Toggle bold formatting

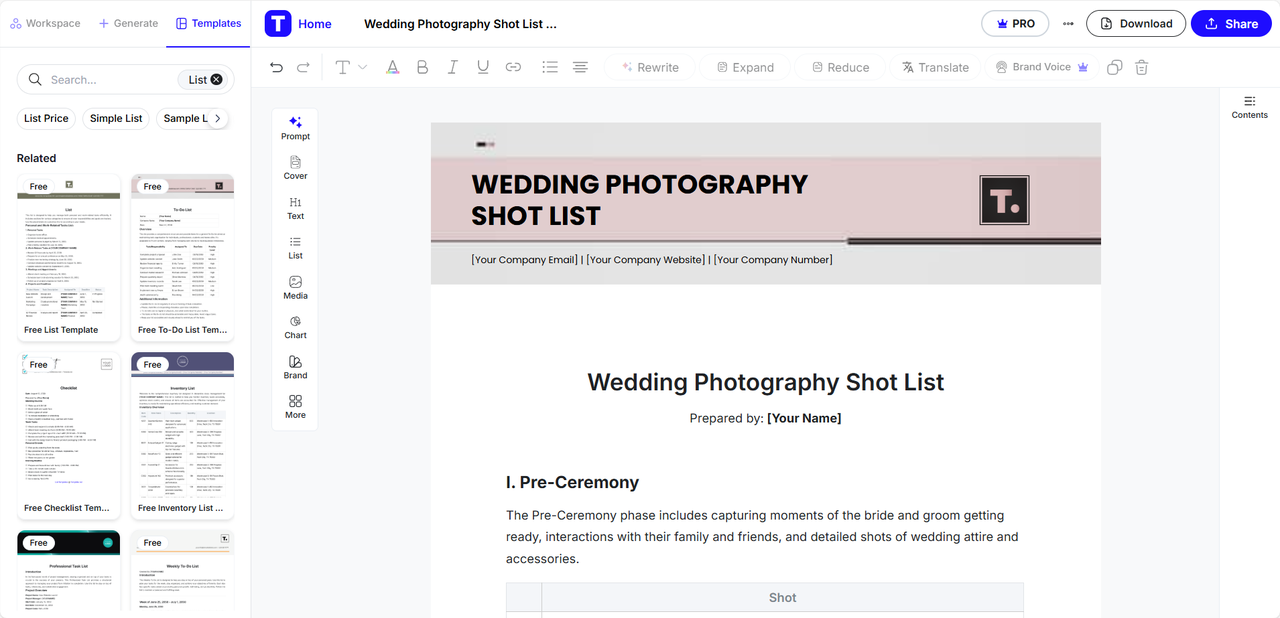(422, 67)
